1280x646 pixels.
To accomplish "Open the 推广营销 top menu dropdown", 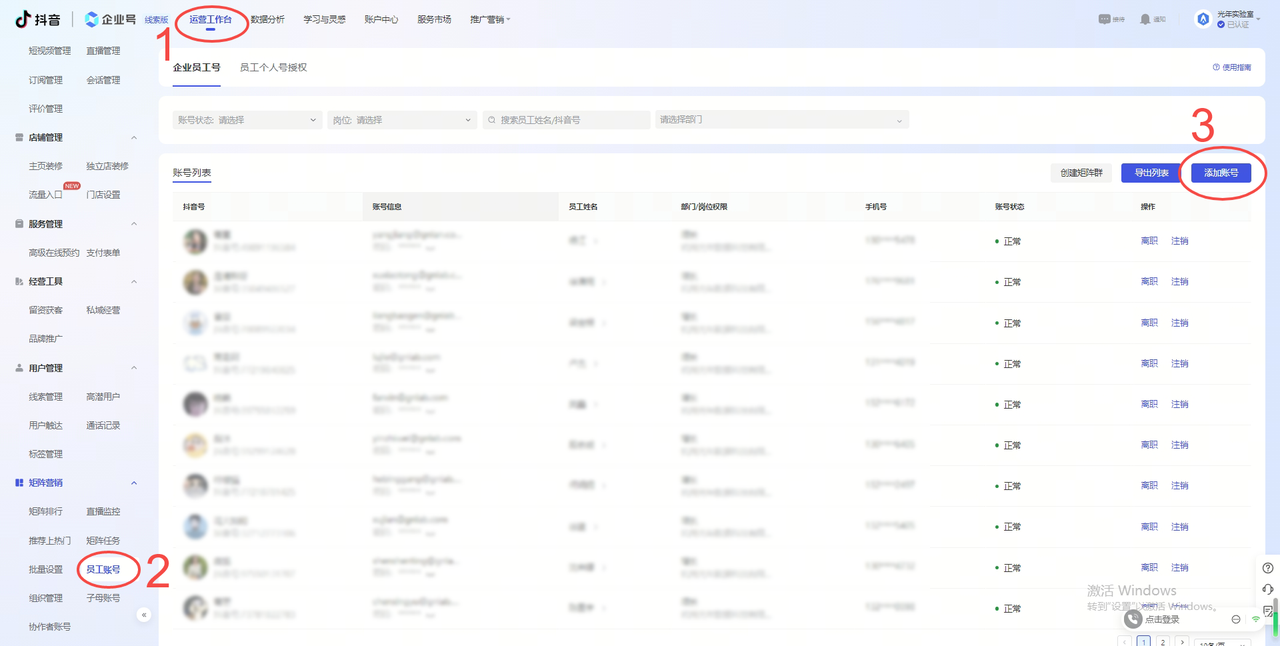I will click(490, 19).
